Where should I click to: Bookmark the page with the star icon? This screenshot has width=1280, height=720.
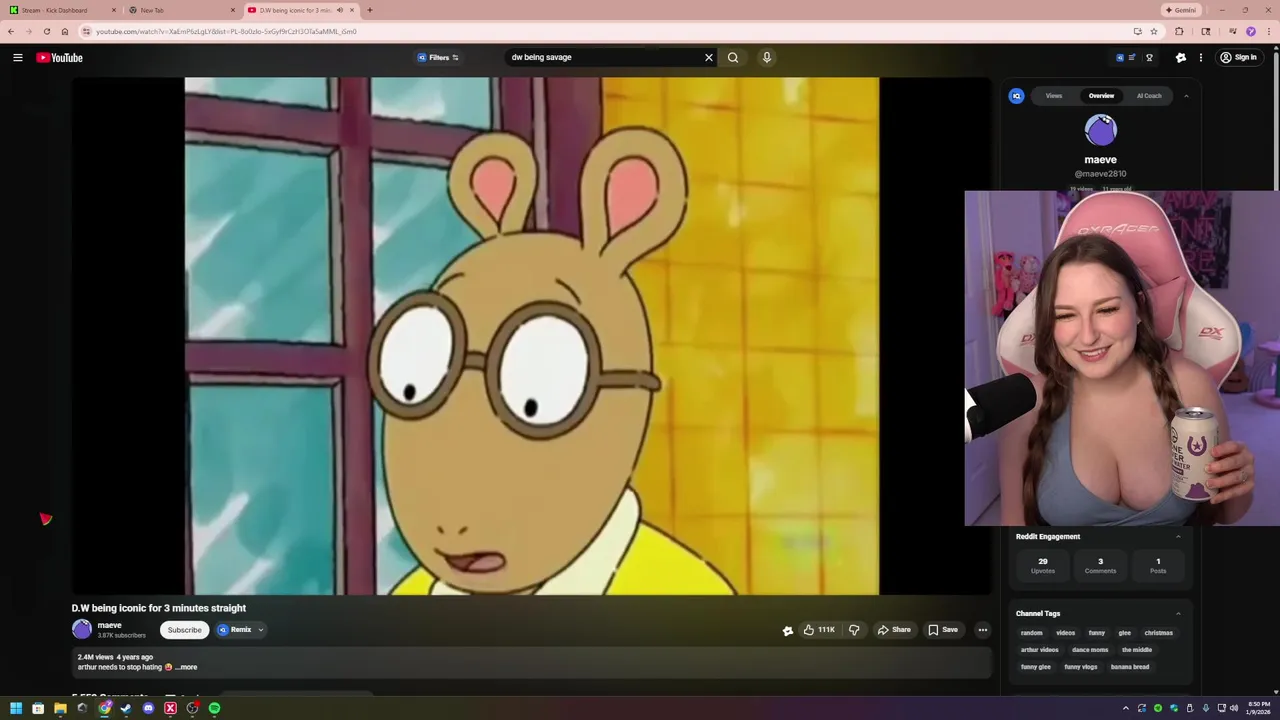click(x=1152, y=31)
